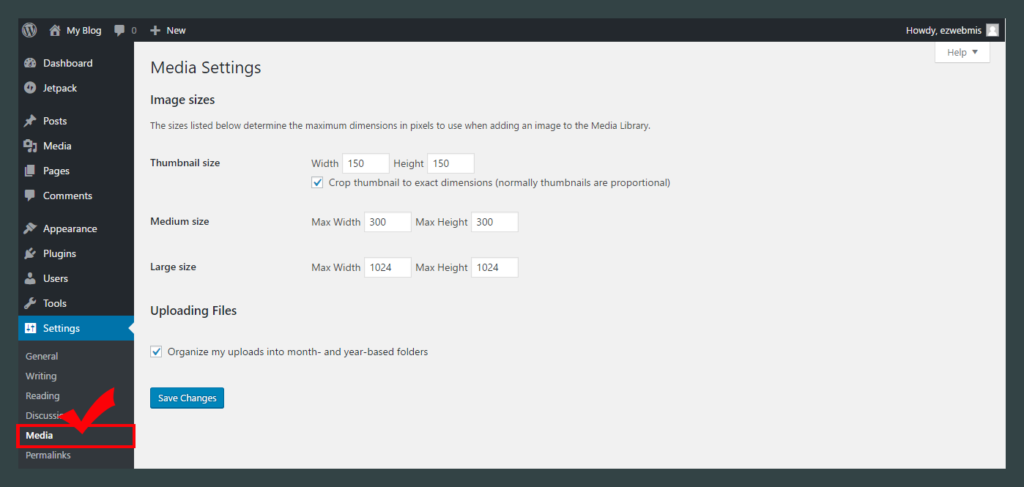
Task: Click the Plugins plug icon
Action: pyautogui.click(x=30, y=253)
